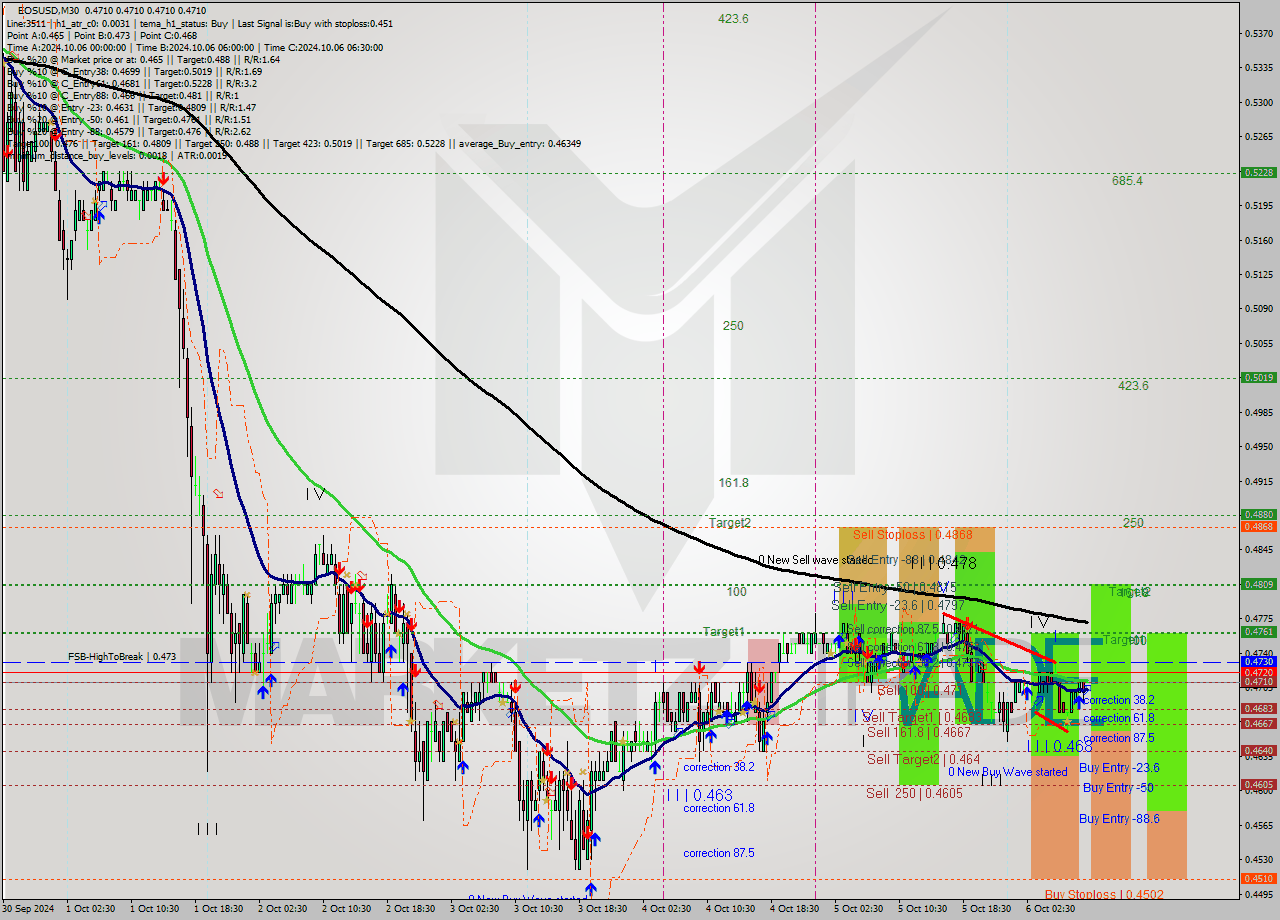1280x920 pixels.
Task: Click the 'Time C:2024.10.06 06:30:00' text
Action: [325, 47]
